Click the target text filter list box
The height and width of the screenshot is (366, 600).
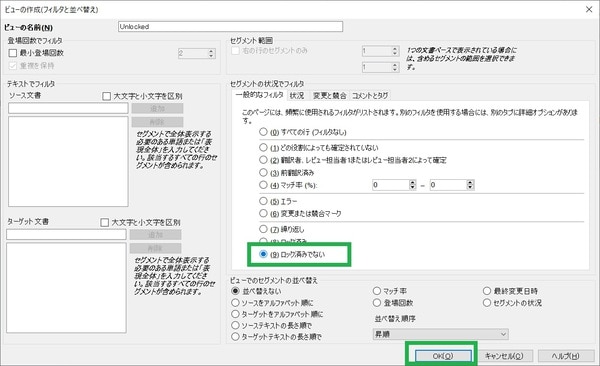[x=66, y=288]
